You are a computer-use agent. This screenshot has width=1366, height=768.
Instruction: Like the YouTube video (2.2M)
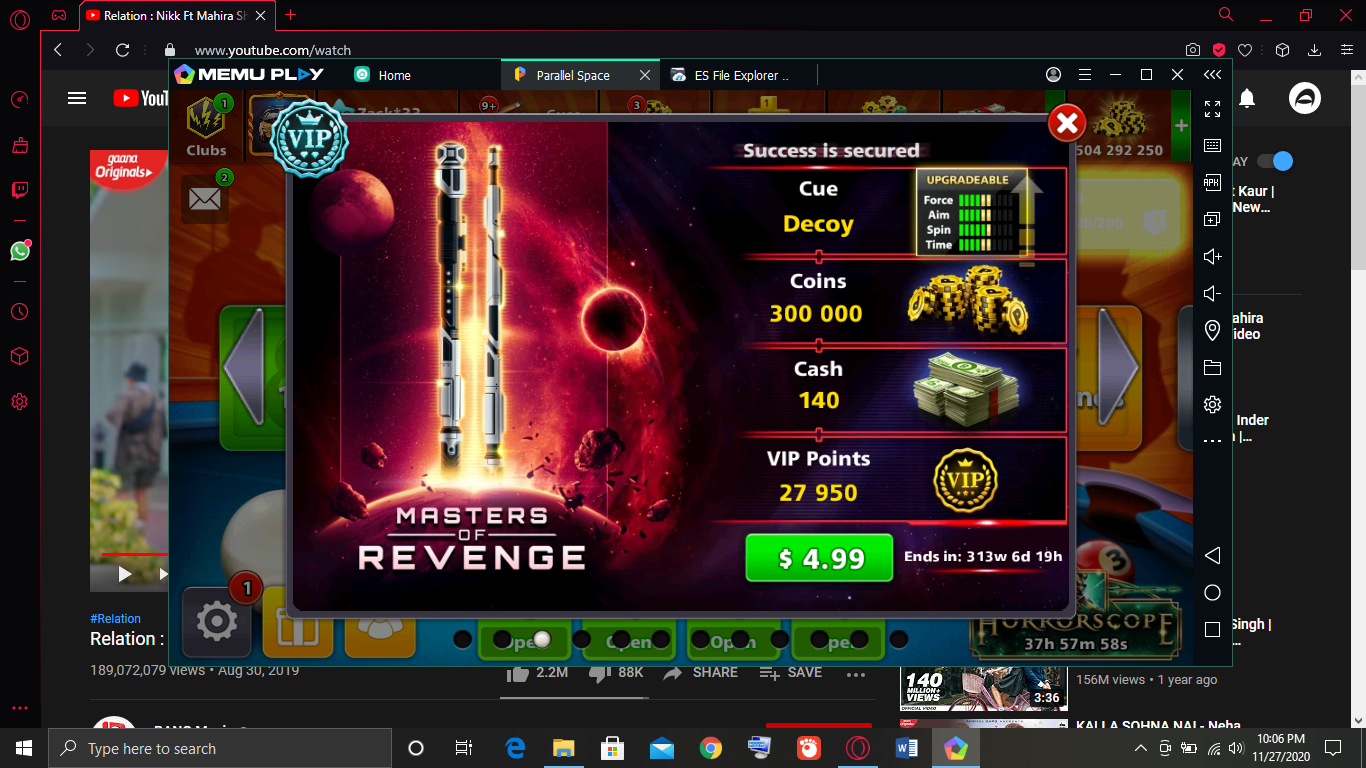pyautogui.click(x=538, y=673)
